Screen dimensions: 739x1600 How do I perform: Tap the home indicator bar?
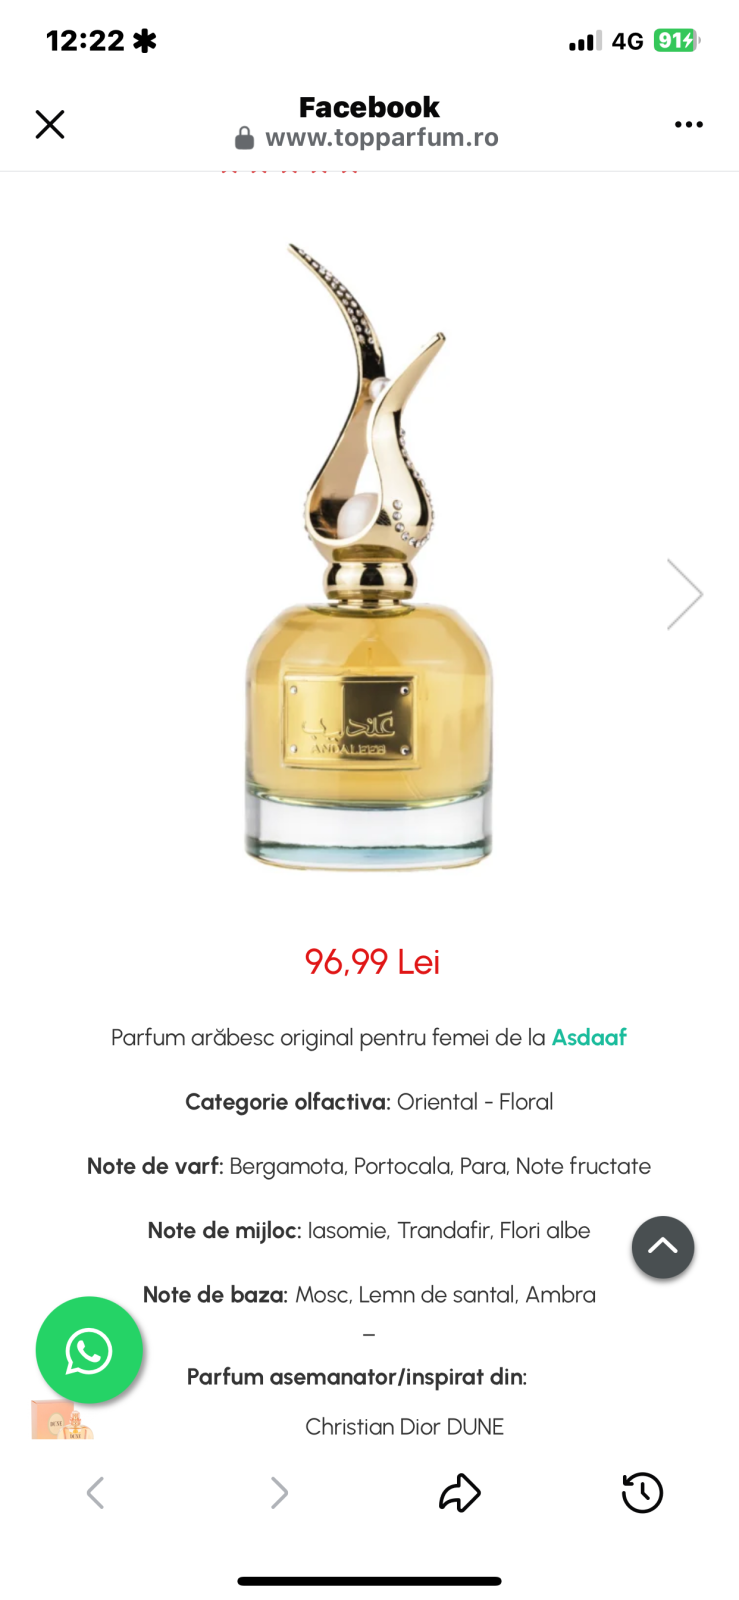coord(369,1581)
